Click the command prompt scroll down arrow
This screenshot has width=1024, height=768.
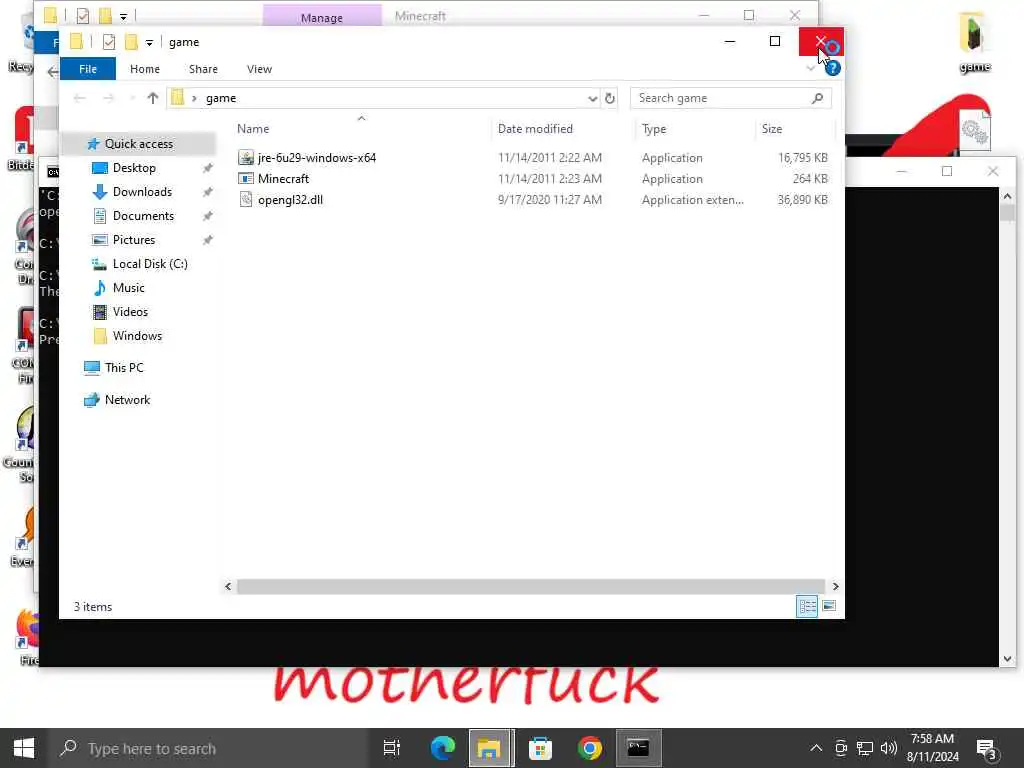[x=1007, y=659]
